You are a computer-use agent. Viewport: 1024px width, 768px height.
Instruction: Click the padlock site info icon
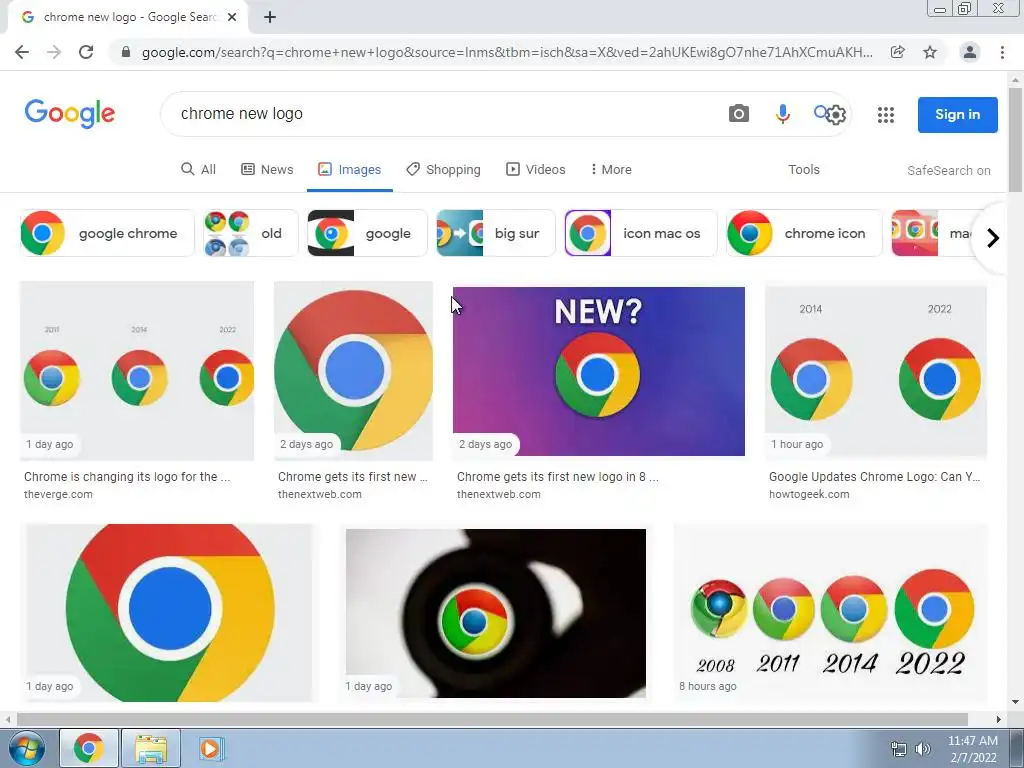click(x=126, y=52)
